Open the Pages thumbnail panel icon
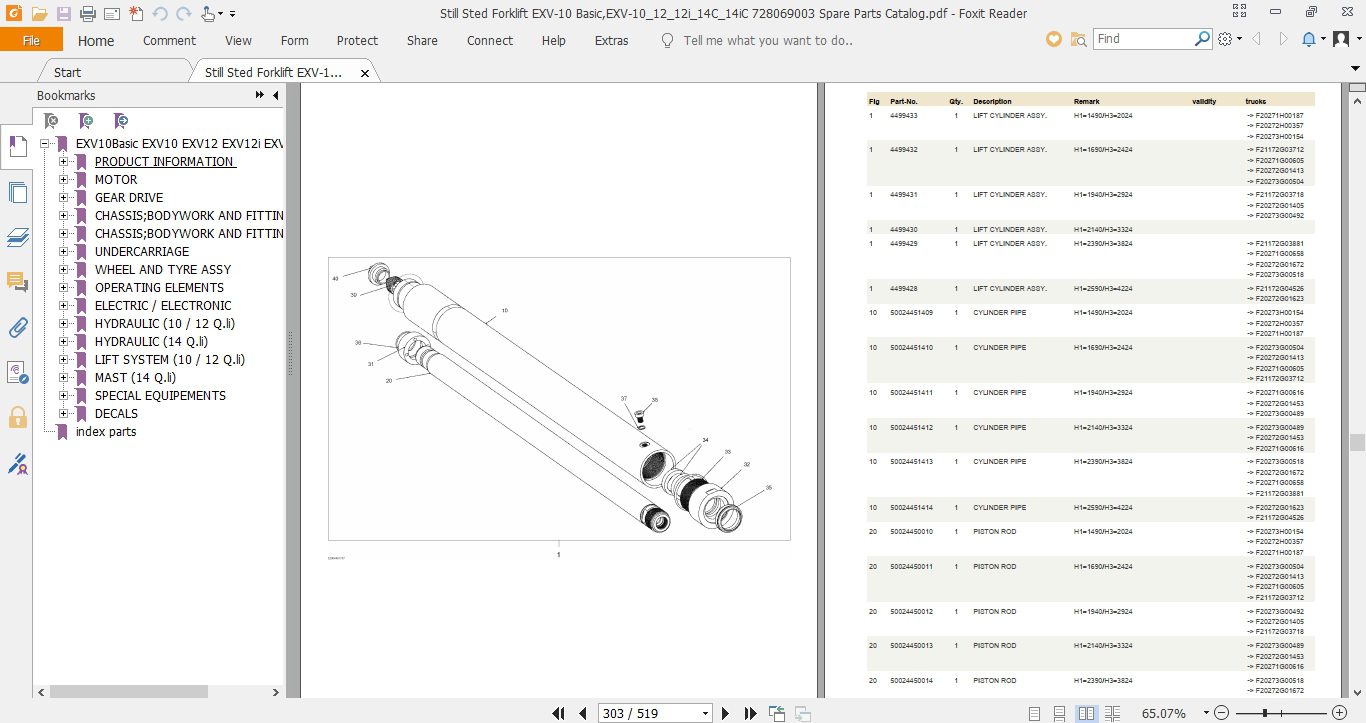The image size is (1366, 723). [x=17, y=192]
